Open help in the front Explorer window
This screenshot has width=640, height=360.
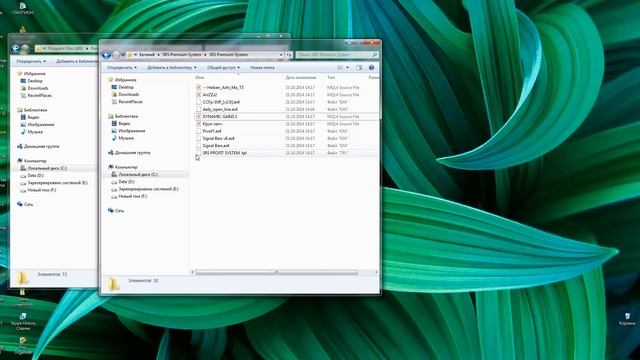tap(371, 67)
